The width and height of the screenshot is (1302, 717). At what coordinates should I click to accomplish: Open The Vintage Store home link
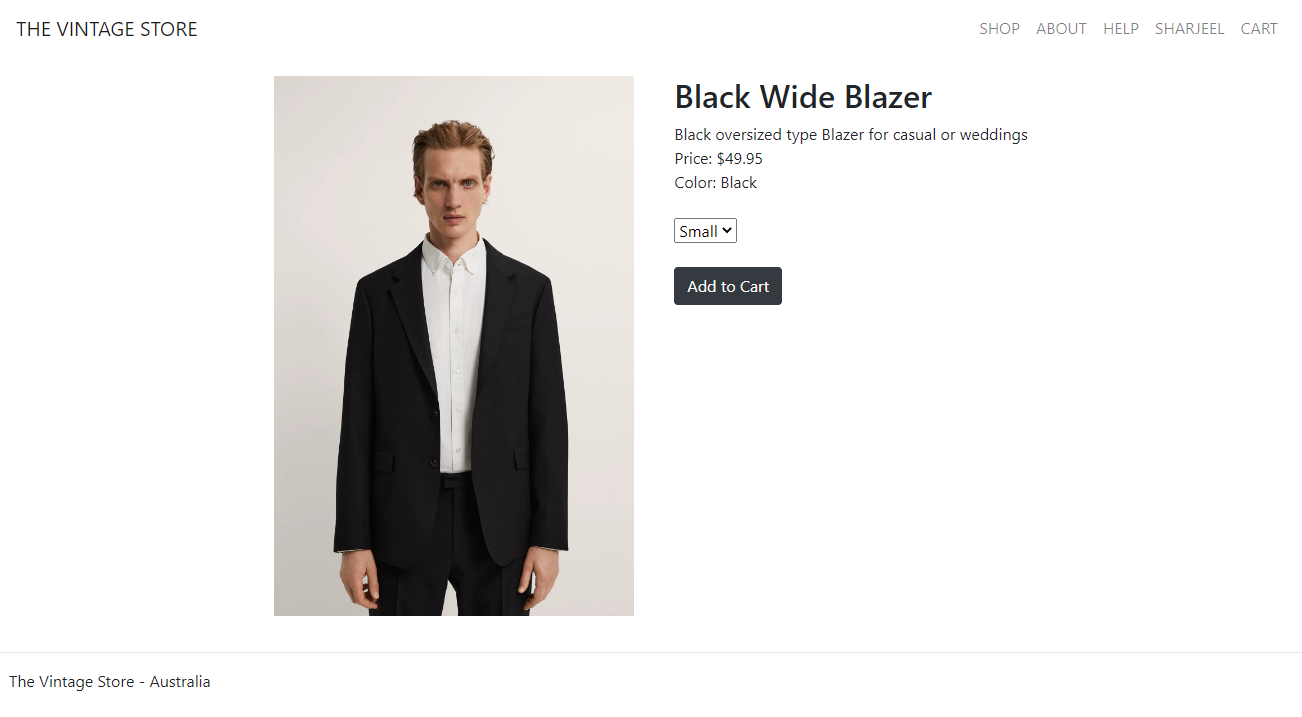tap(107, 29)
